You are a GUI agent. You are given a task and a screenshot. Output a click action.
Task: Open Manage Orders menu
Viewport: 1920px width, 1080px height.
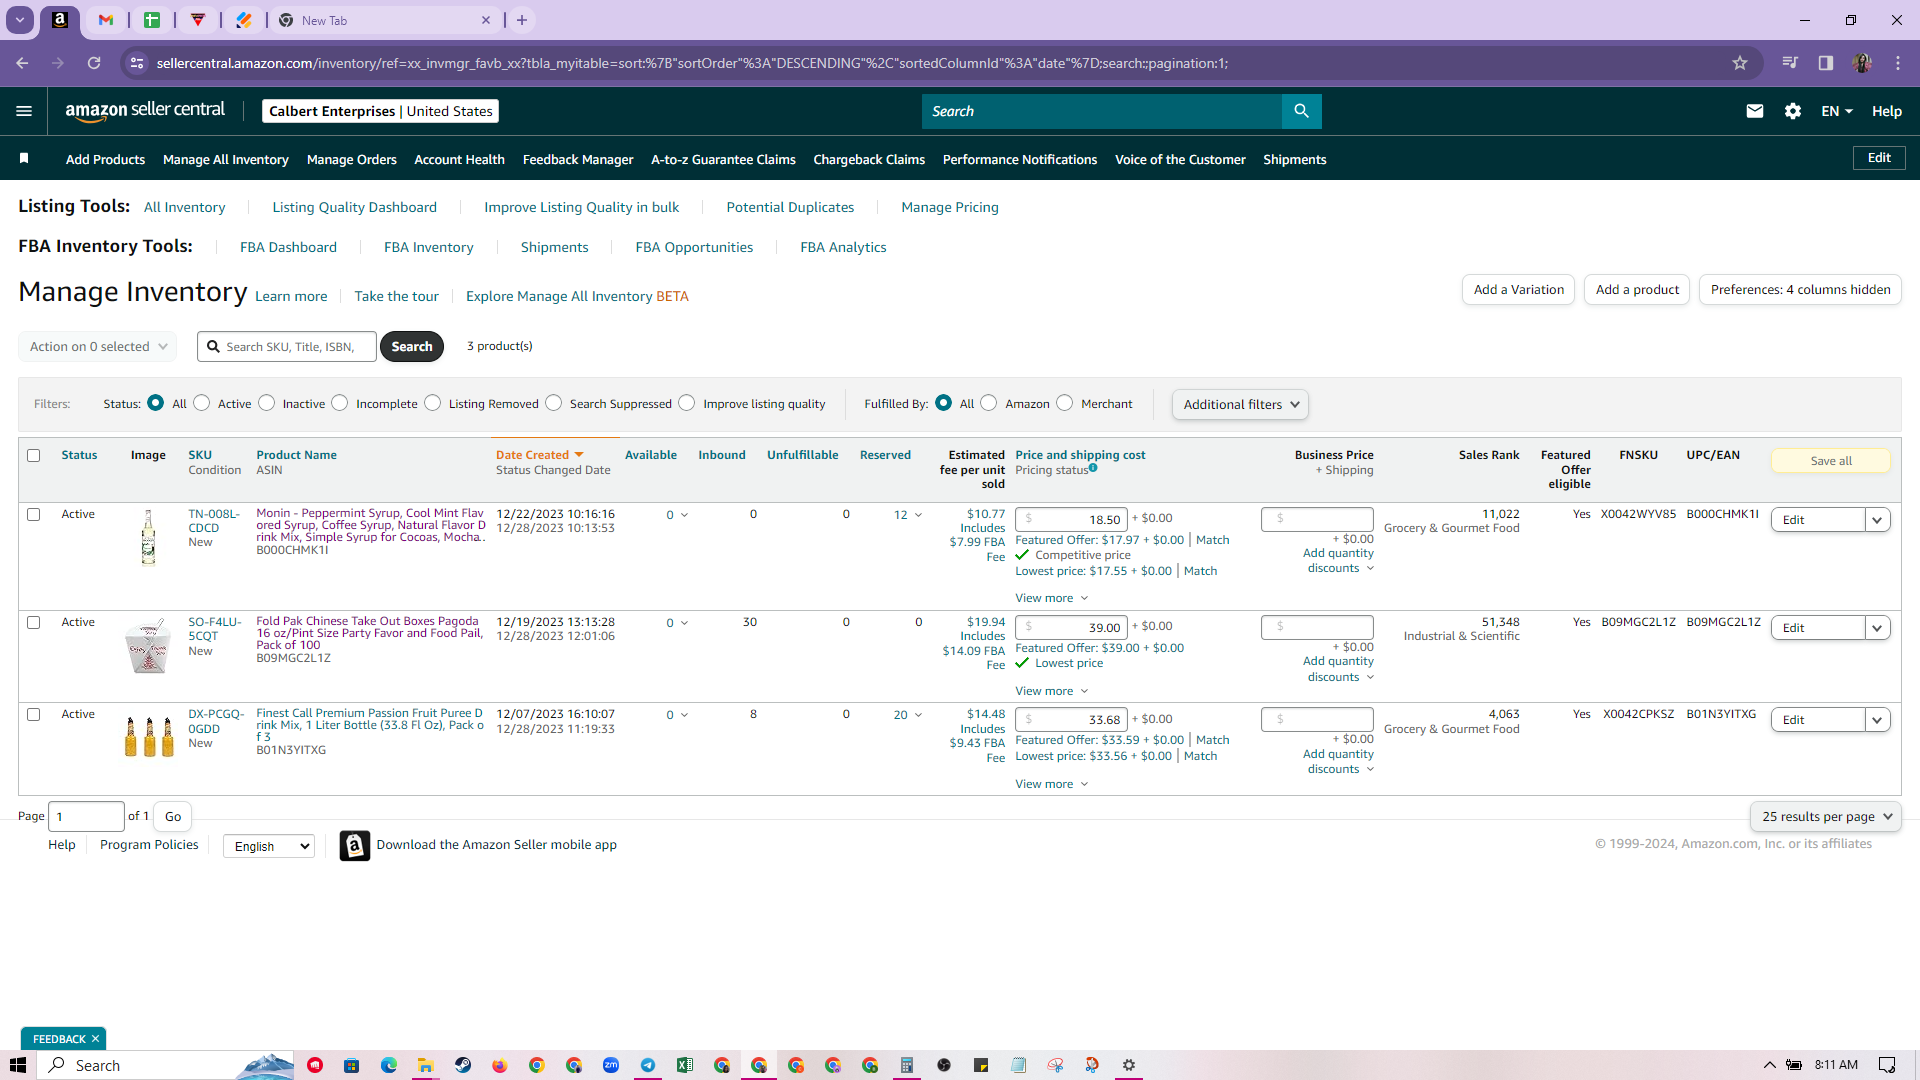352,159
